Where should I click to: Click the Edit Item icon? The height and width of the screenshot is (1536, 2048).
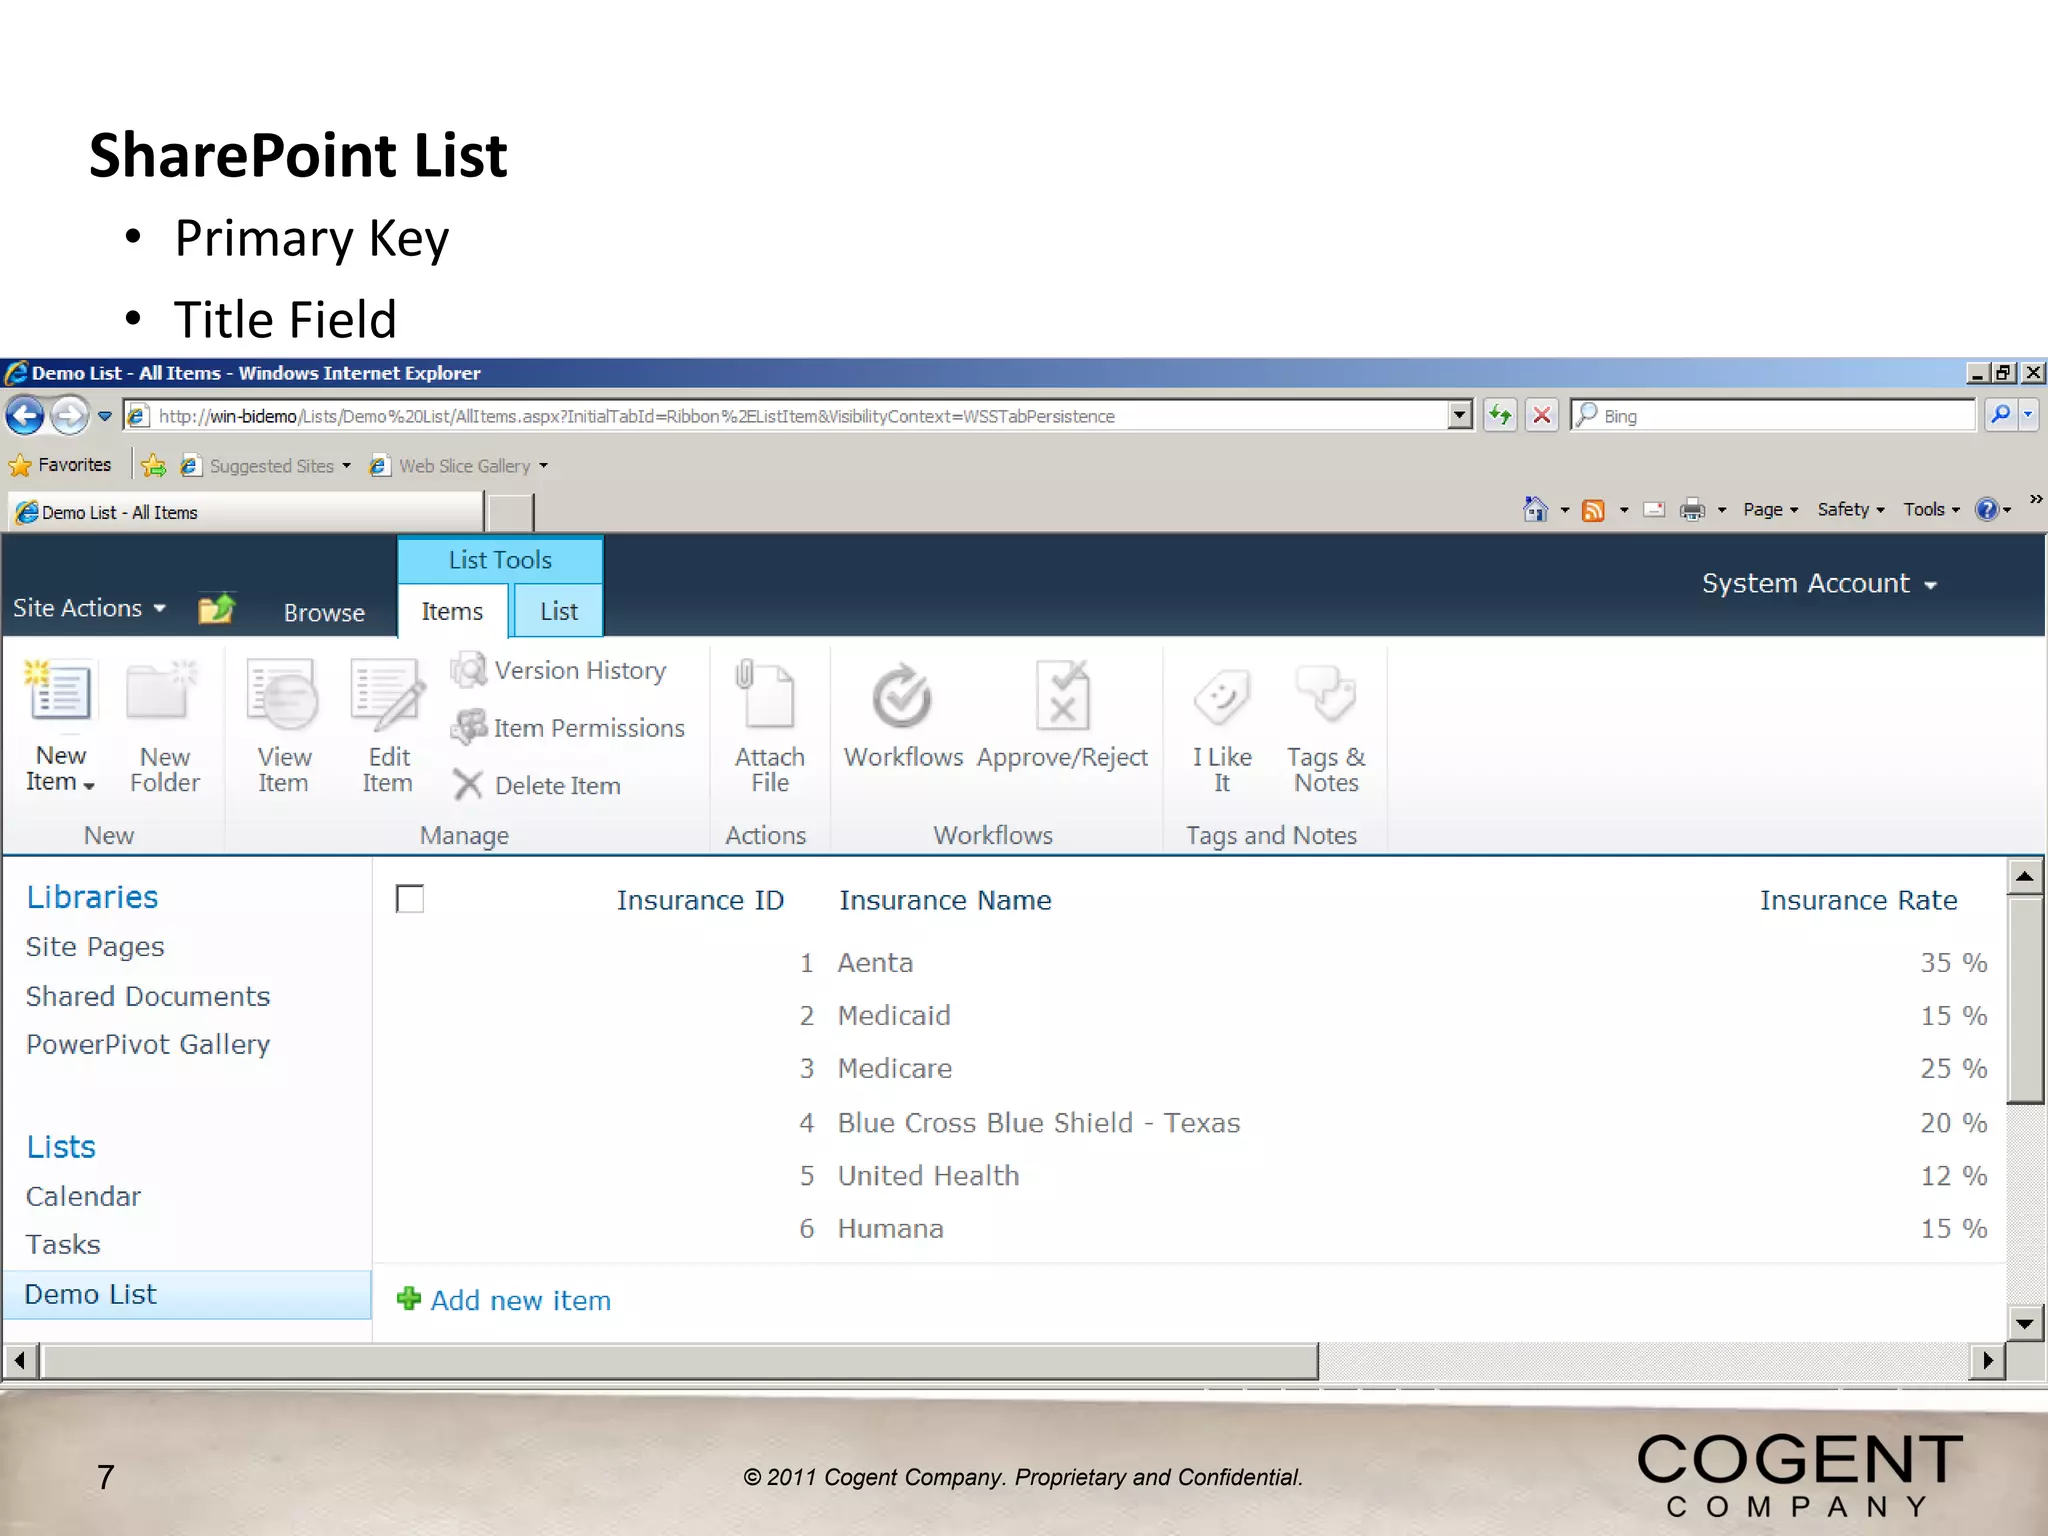click(x=387, y=694)
